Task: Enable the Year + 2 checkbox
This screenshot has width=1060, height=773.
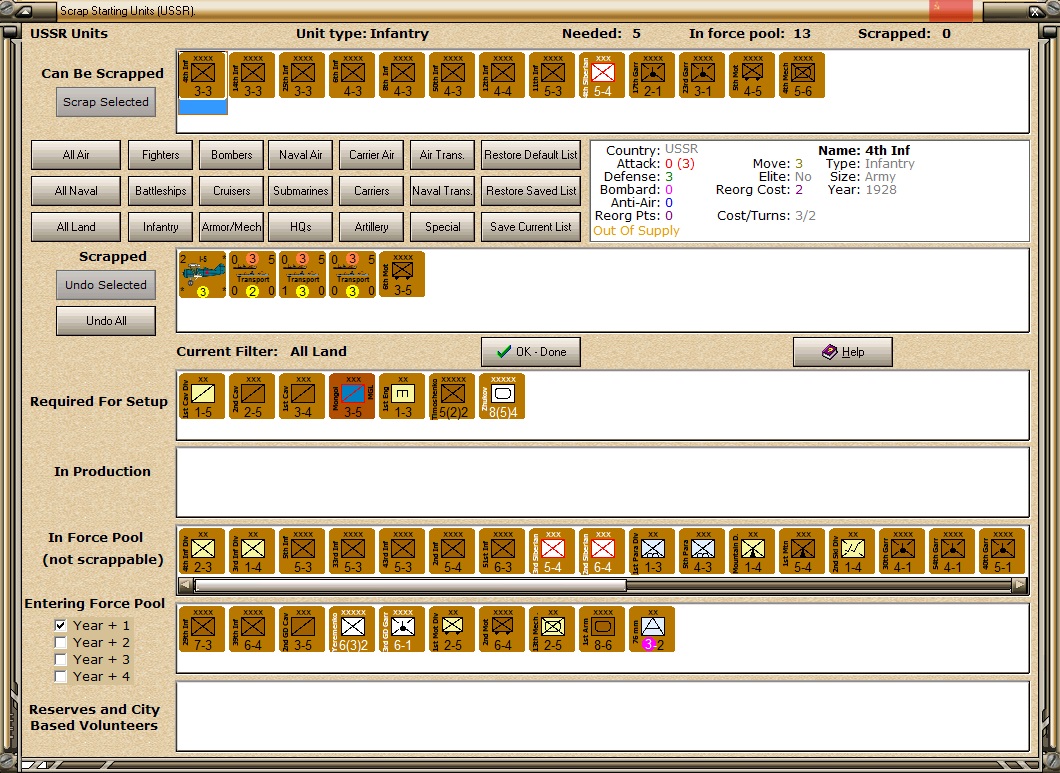Action: (61, 642)
